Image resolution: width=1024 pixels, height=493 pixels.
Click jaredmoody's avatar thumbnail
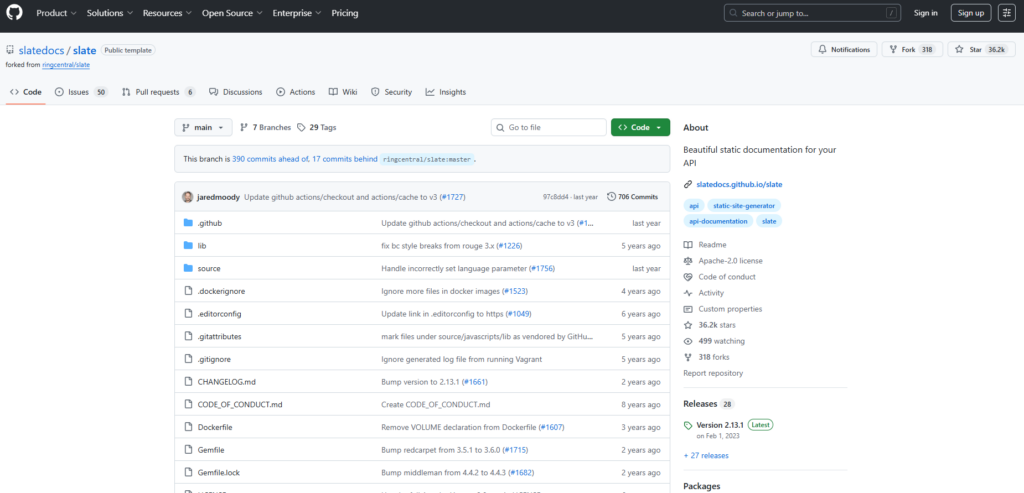coord(188,197)
